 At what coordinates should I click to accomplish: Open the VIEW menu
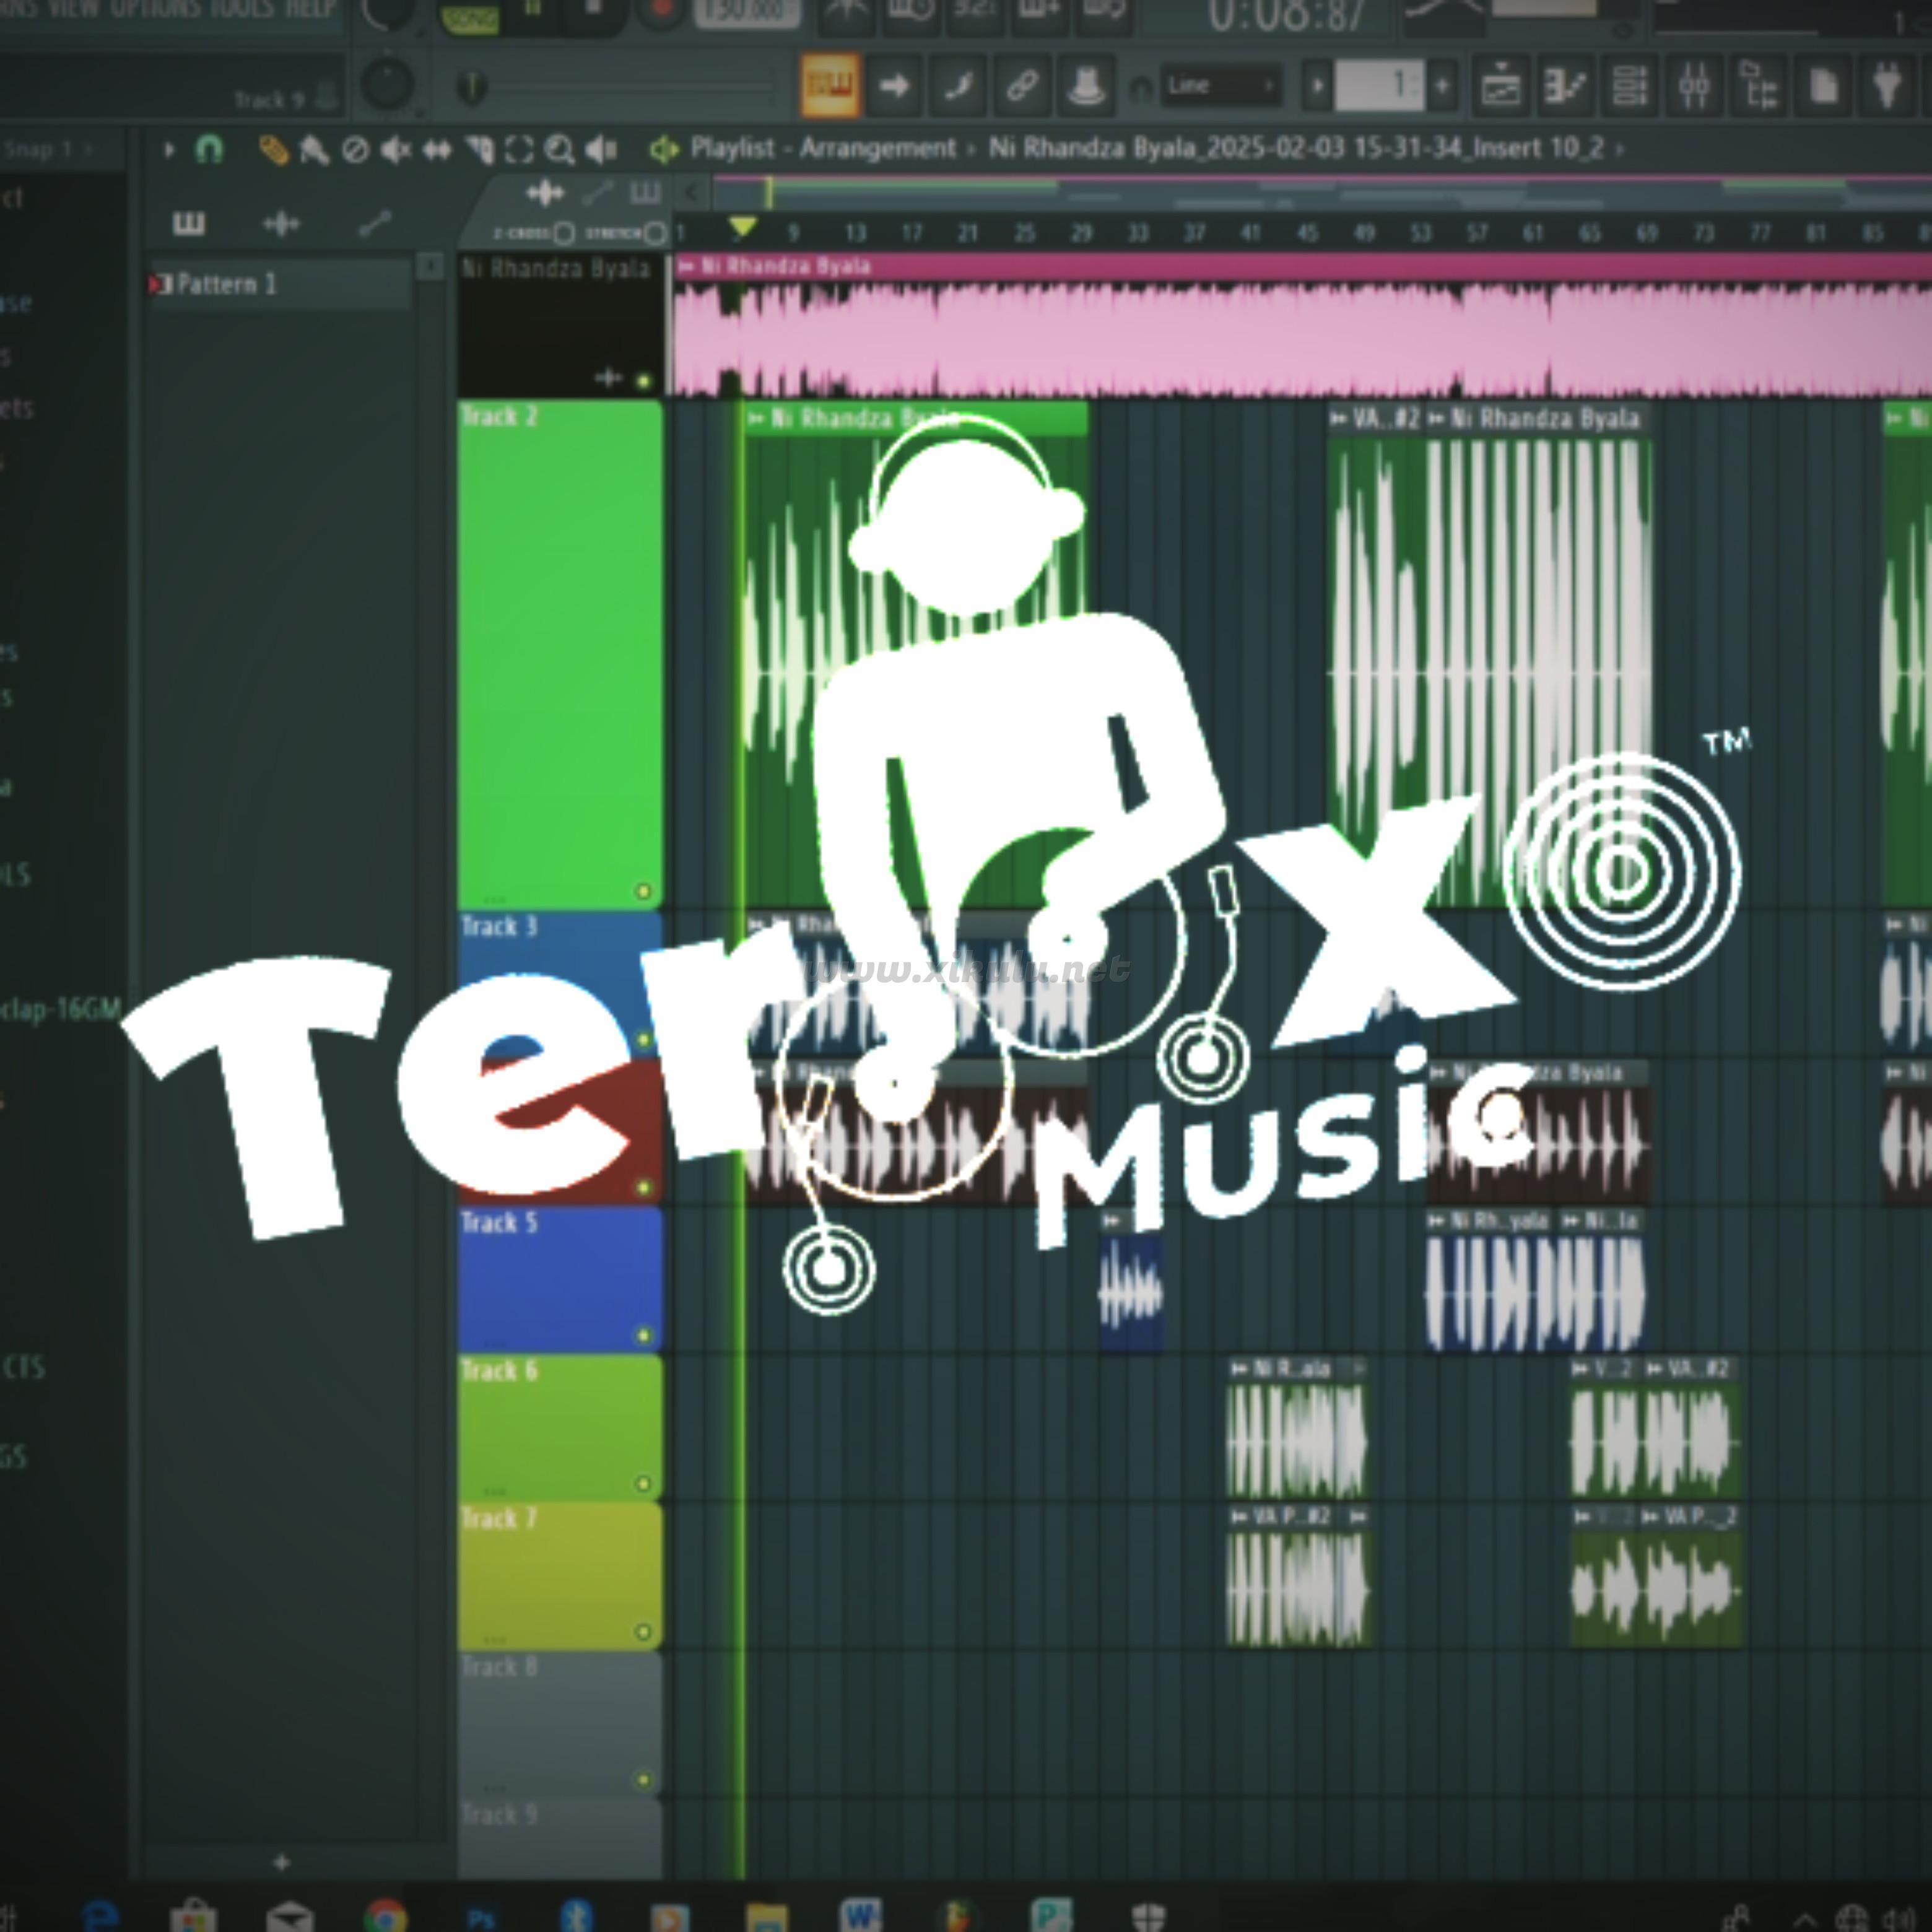pyautogui.click(x=75, y=10)
